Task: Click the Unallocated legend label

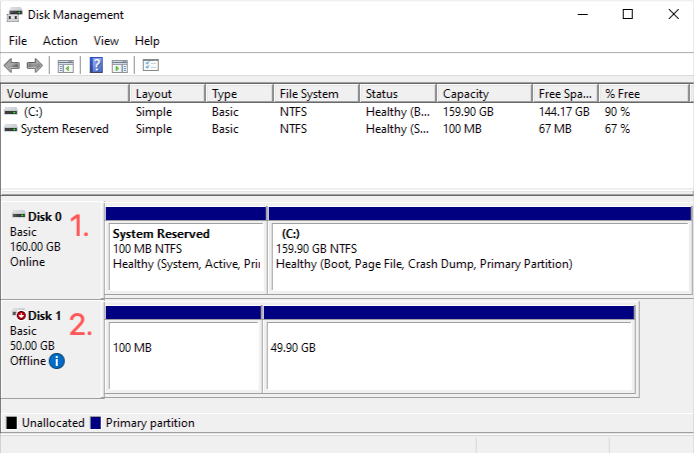Action: [53, 423]
